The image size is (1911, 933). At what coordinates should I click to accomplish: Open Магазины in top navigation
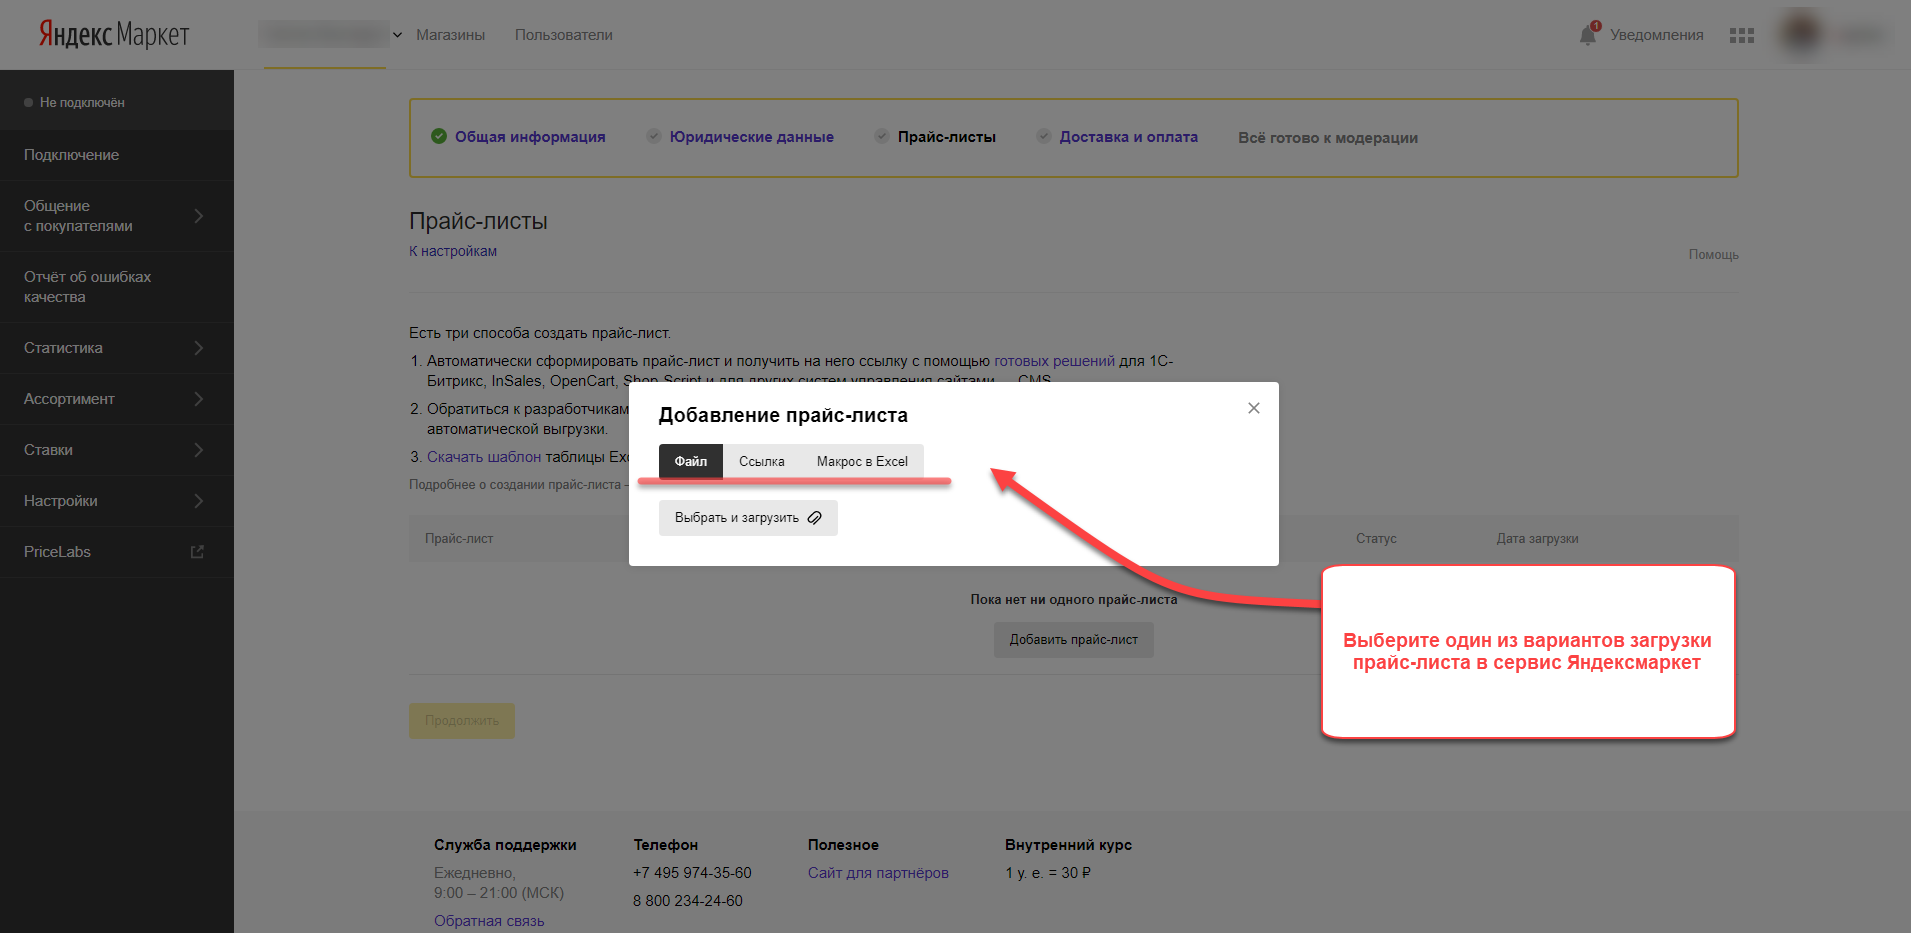click(x=450, y=35)
